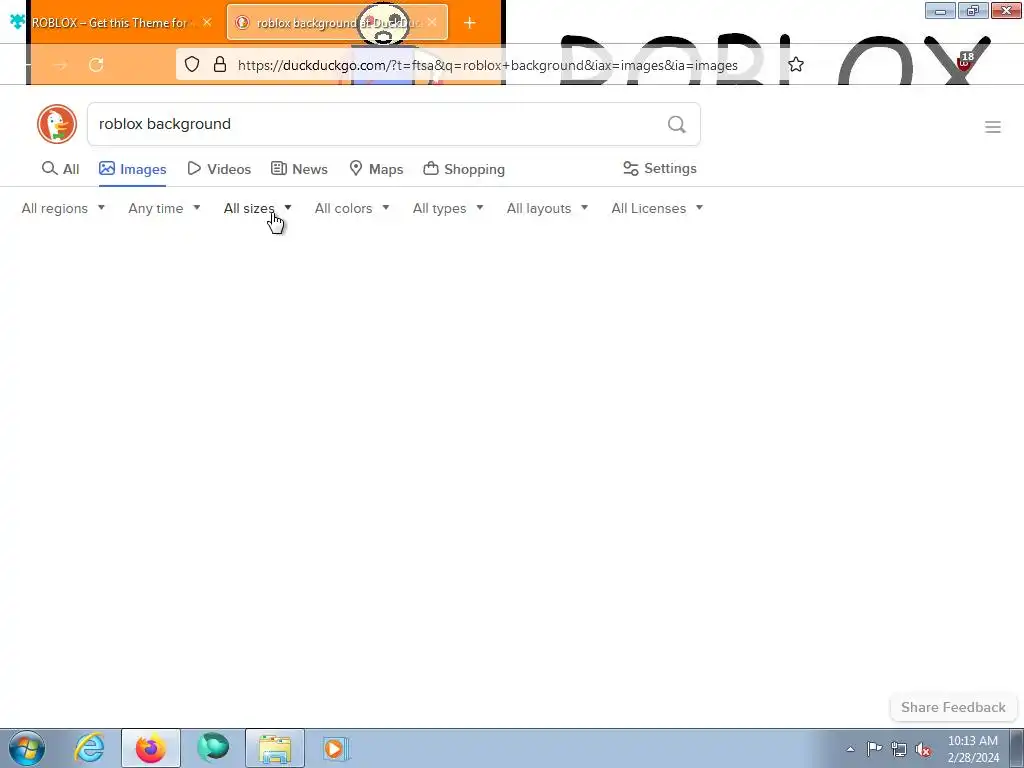Select the Images search tab

pos(133,169)
